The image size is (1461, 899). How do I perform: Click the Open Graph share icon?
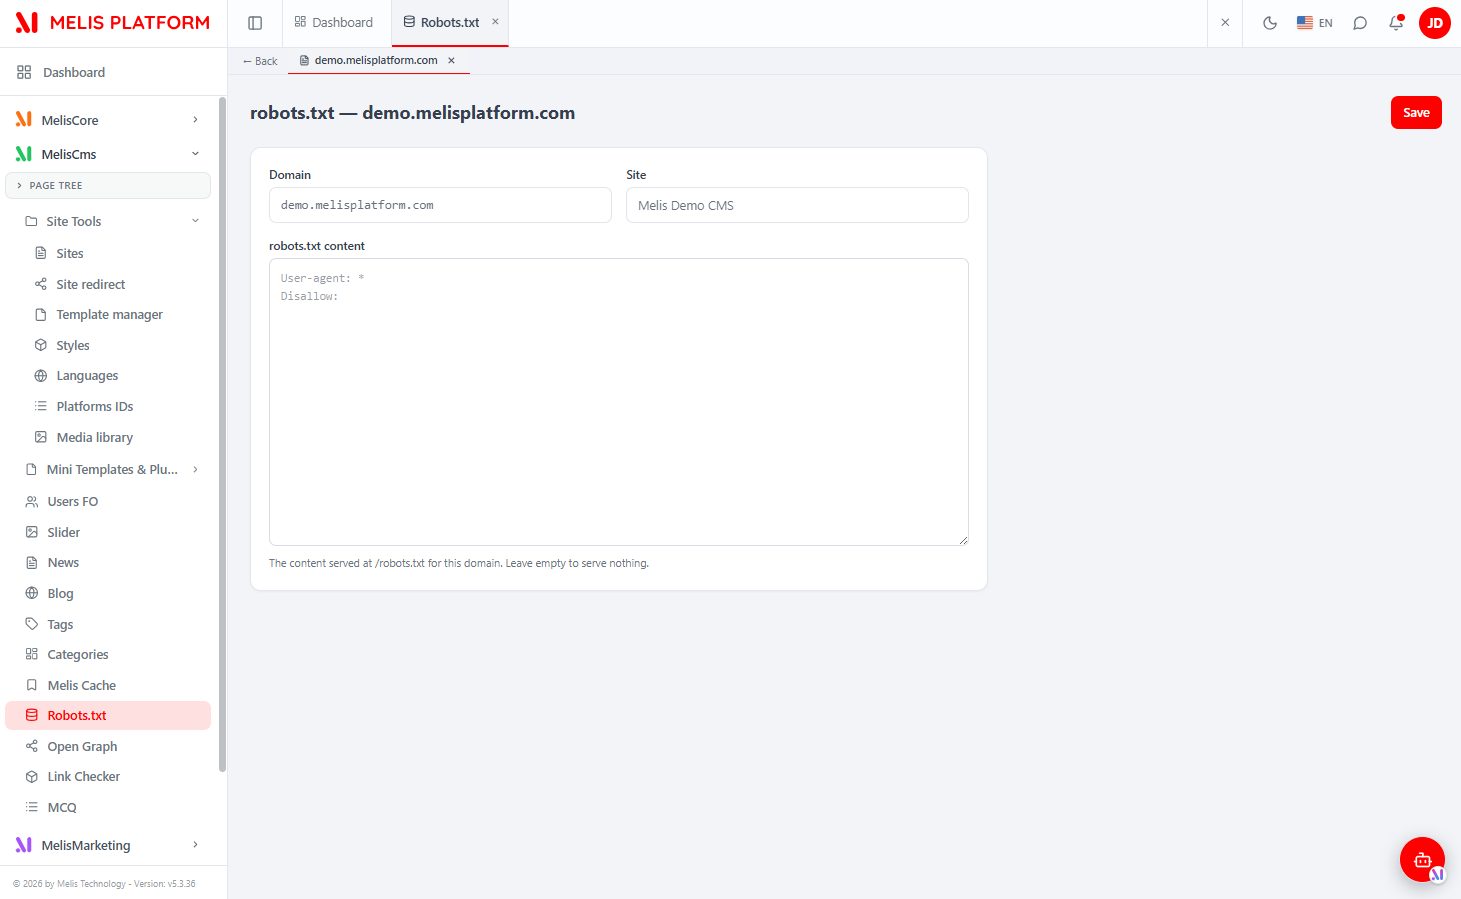32,746
